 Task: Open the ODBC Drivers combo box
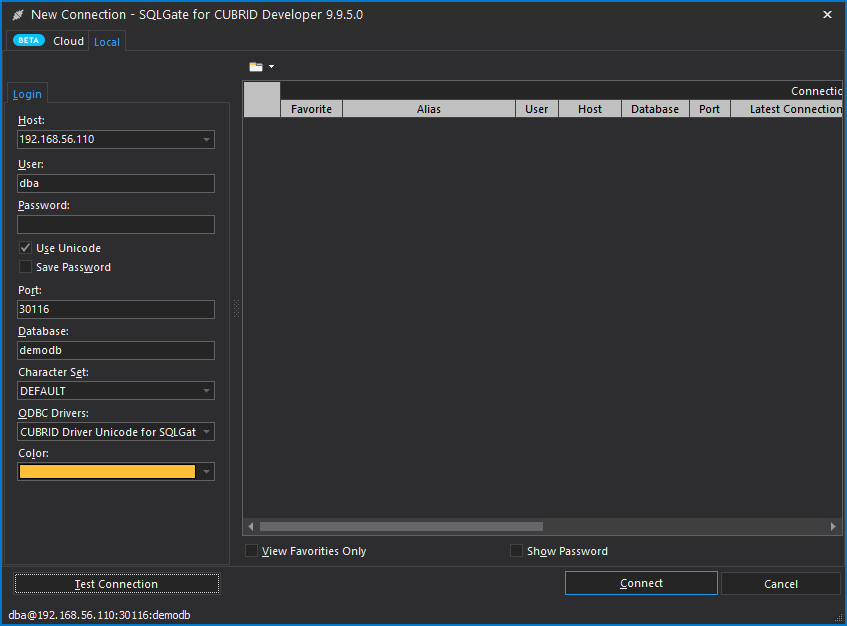(x=206, y=432)
